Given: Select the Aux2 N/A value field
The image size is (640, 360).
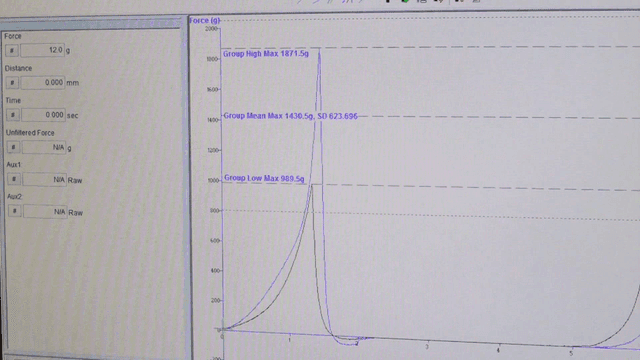Looking at the screenshot, I should [x=45, y=211].
